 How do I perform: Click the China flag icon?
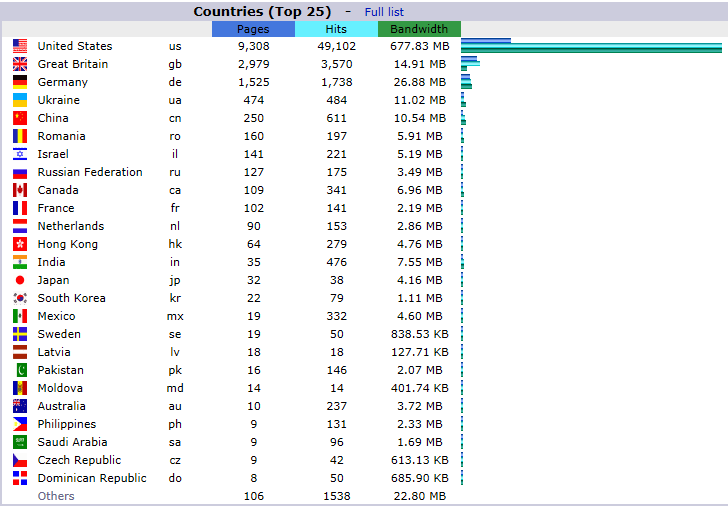tap(20, 118)
